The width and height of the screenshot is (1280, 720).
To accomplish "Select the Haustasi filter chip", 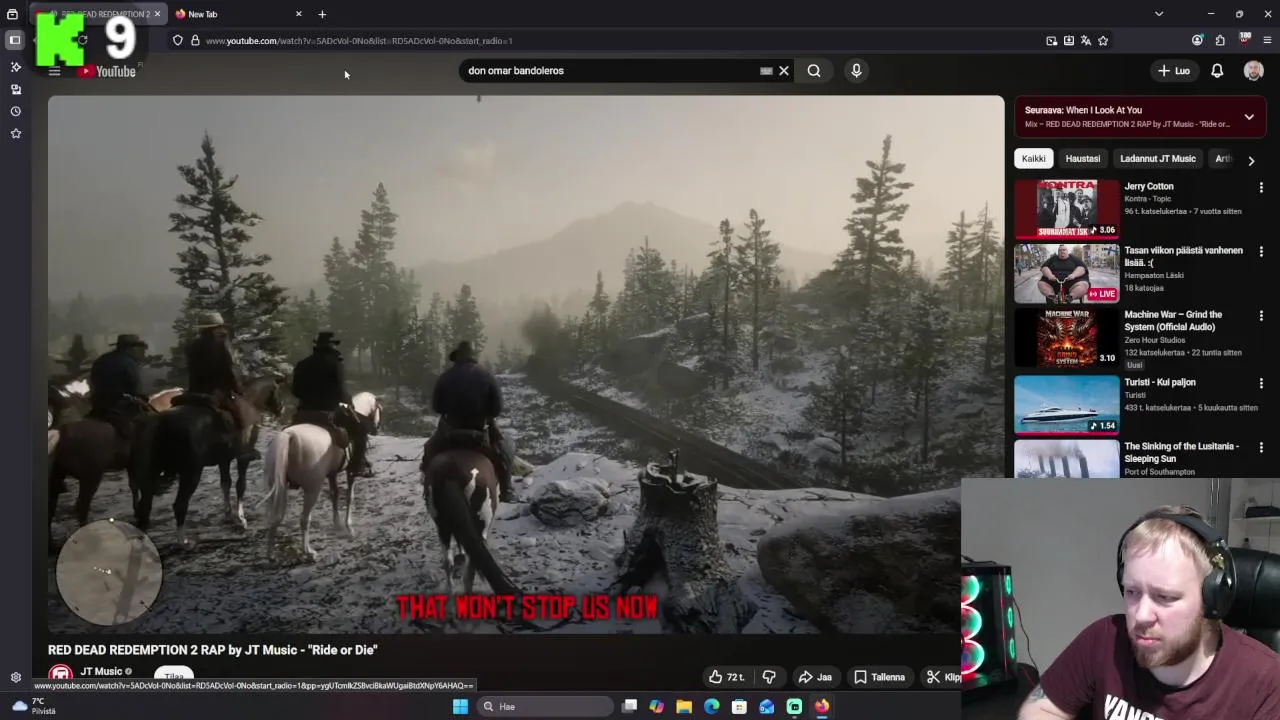I will (1082, 158).
